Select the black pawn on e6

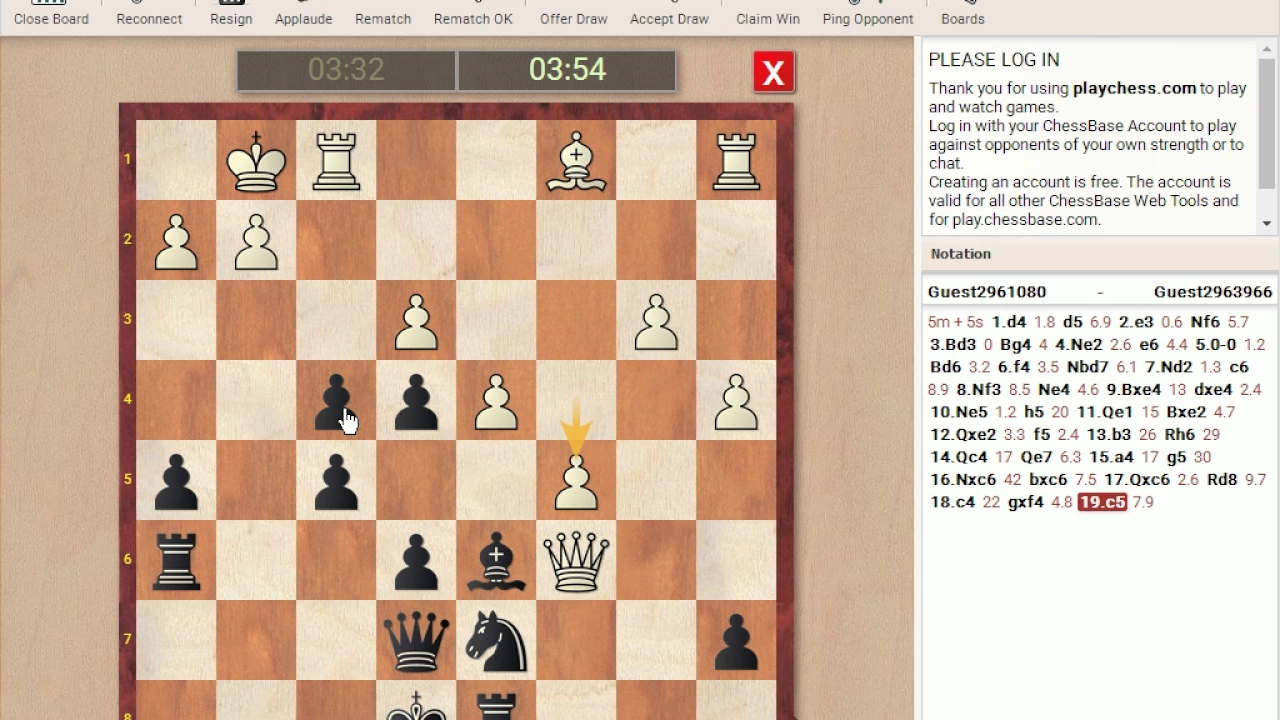[416, 562]
